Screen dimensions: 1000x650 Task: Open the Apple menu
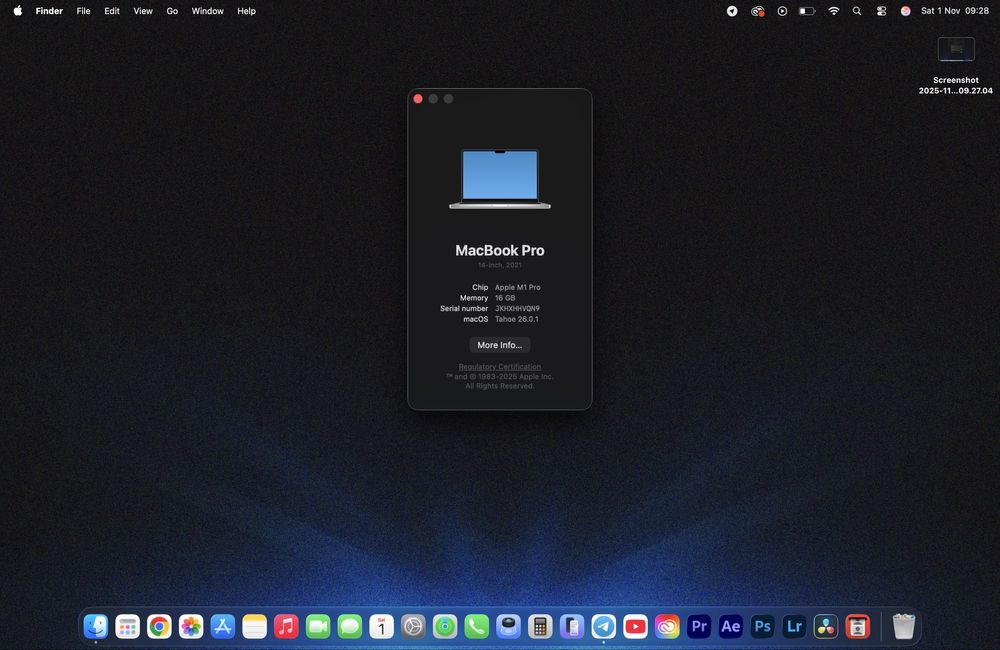(18, 11)
